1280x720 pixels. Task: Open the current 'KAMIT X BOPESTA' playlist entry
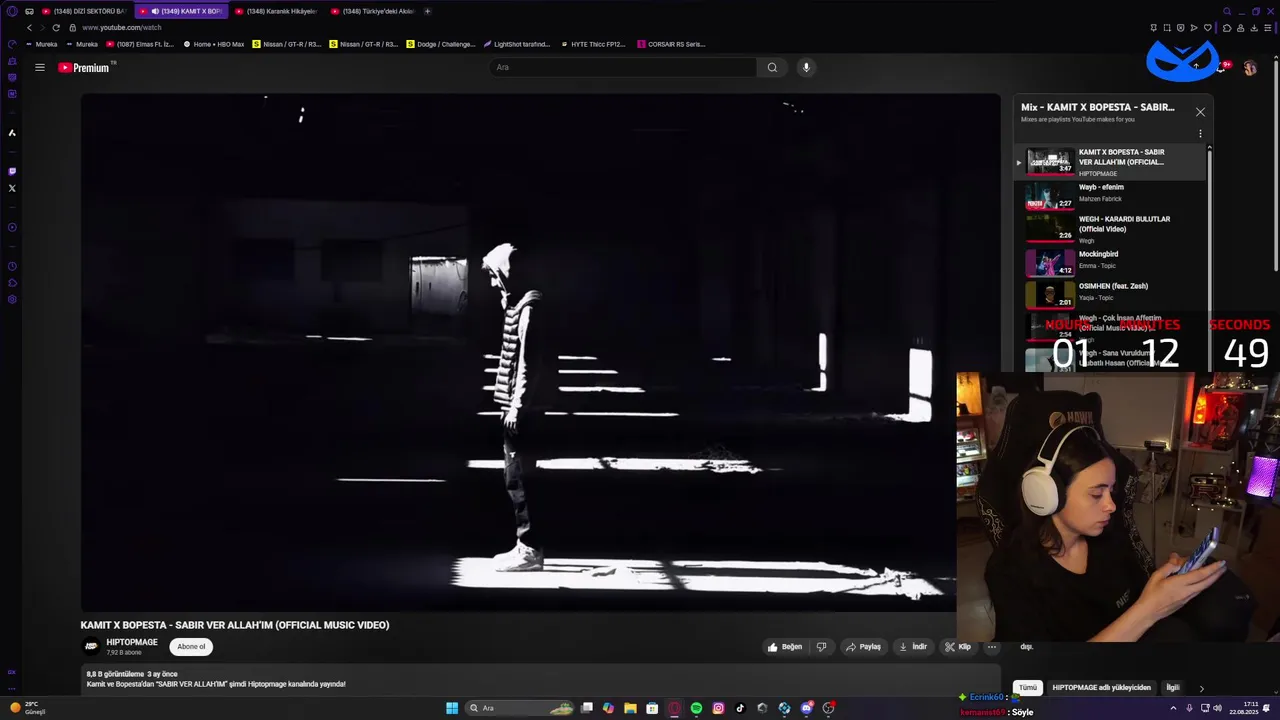pyautogui.click(x=1110, y=162)
